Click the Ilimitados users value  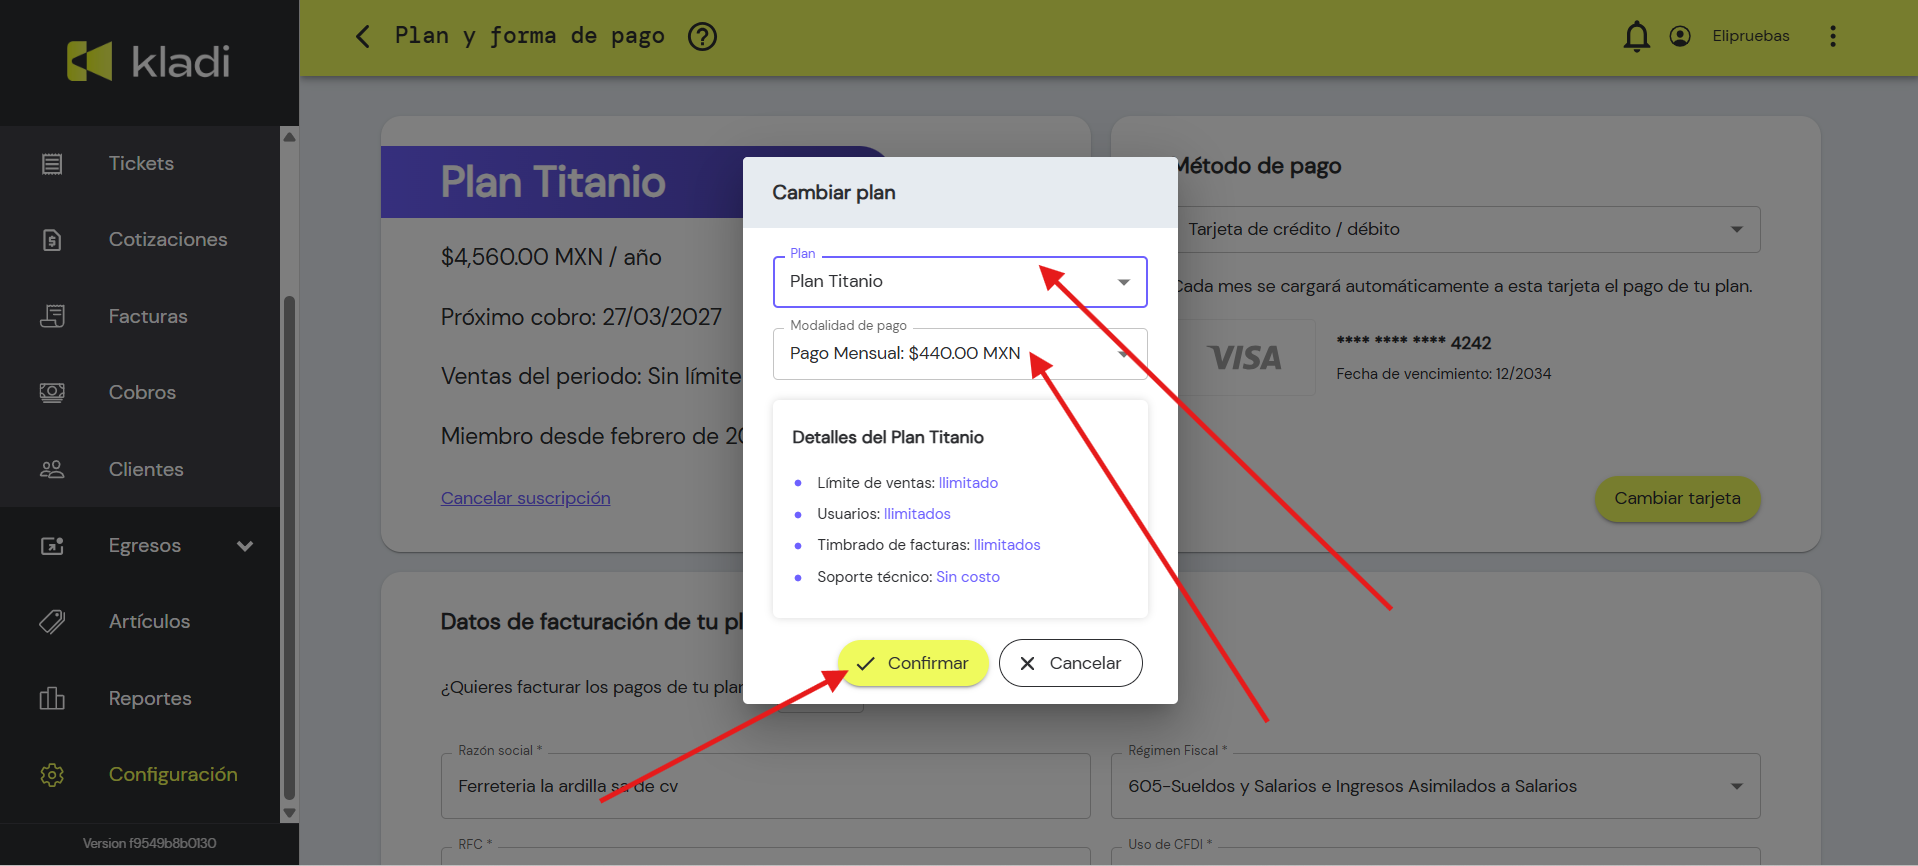[x=917, y=514]
